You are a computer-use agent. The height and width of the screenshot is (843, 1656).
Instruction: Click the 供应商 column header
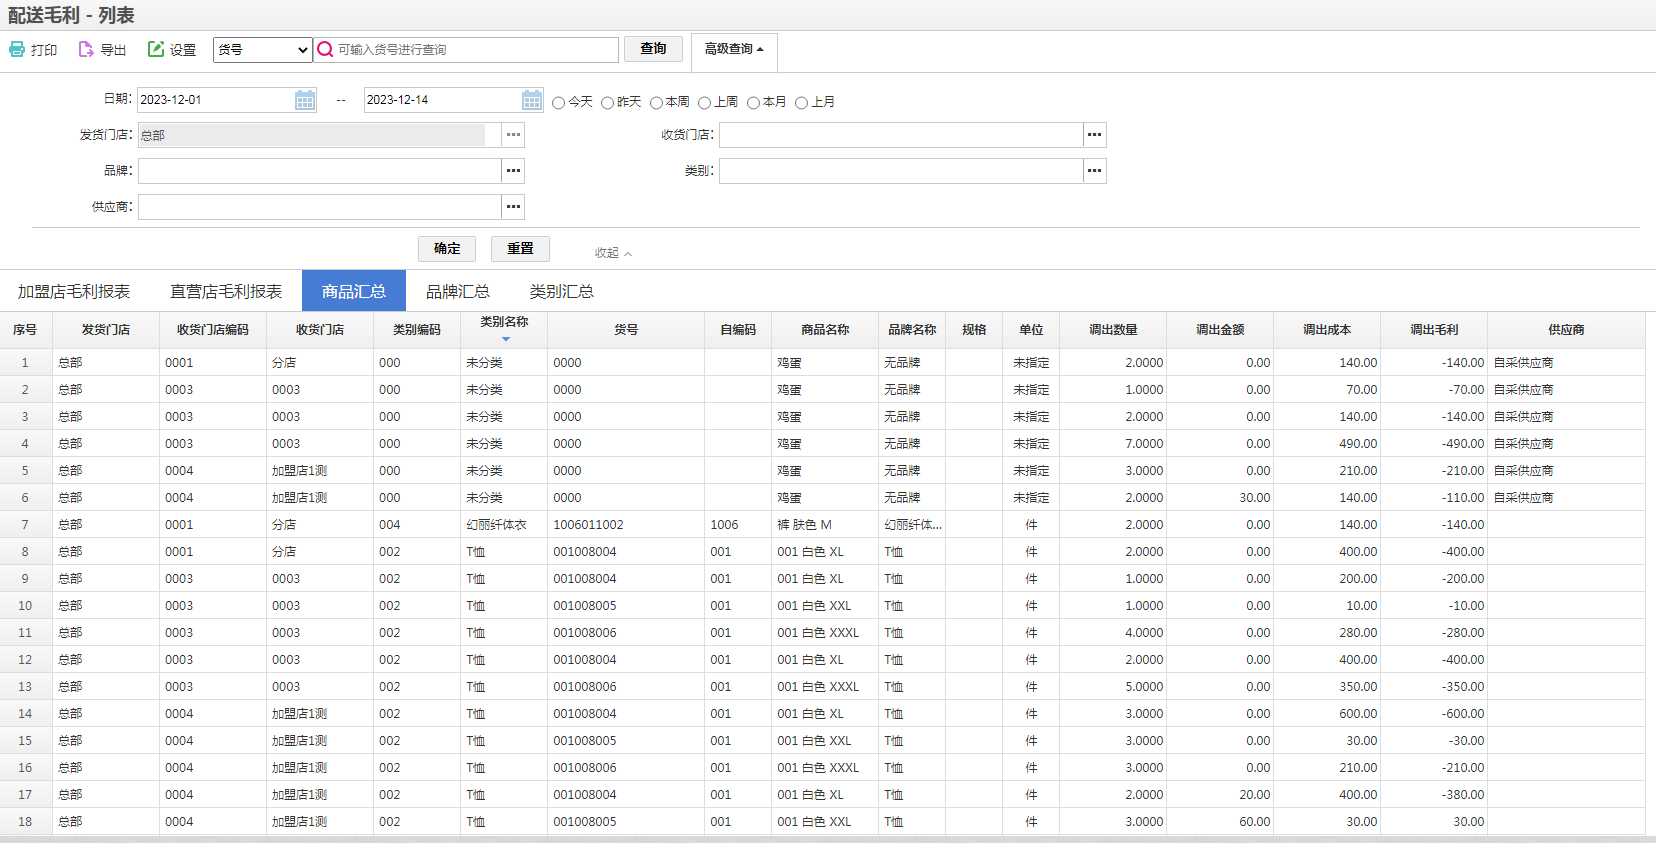(x=1566, y=330)
